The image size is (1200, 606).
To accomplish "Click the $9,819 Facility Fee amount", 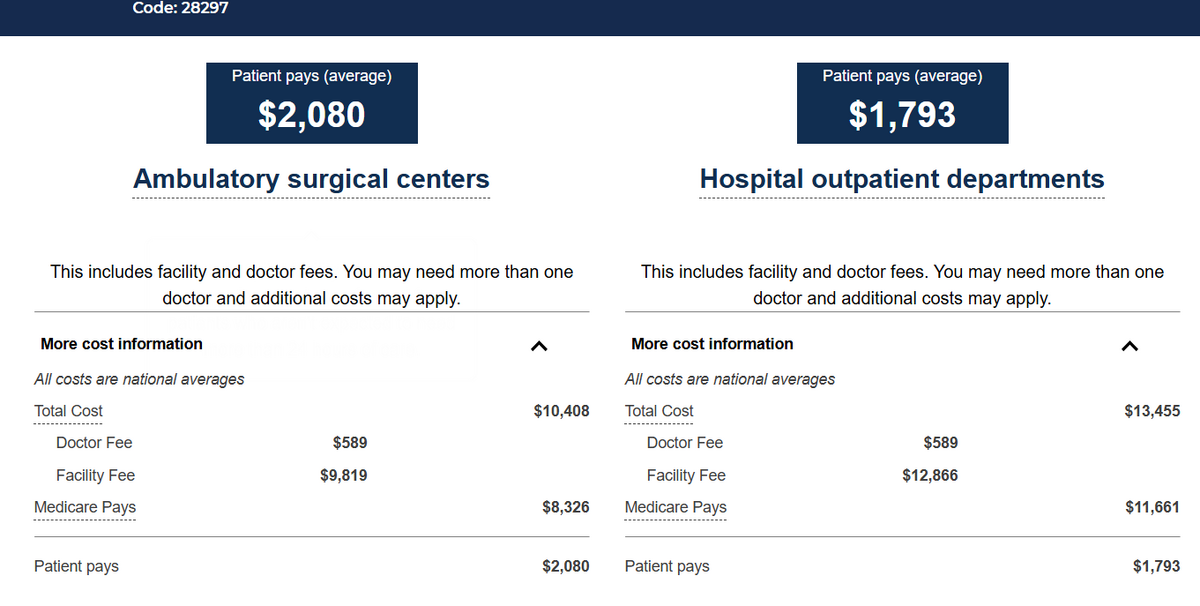I will [343, 476].
